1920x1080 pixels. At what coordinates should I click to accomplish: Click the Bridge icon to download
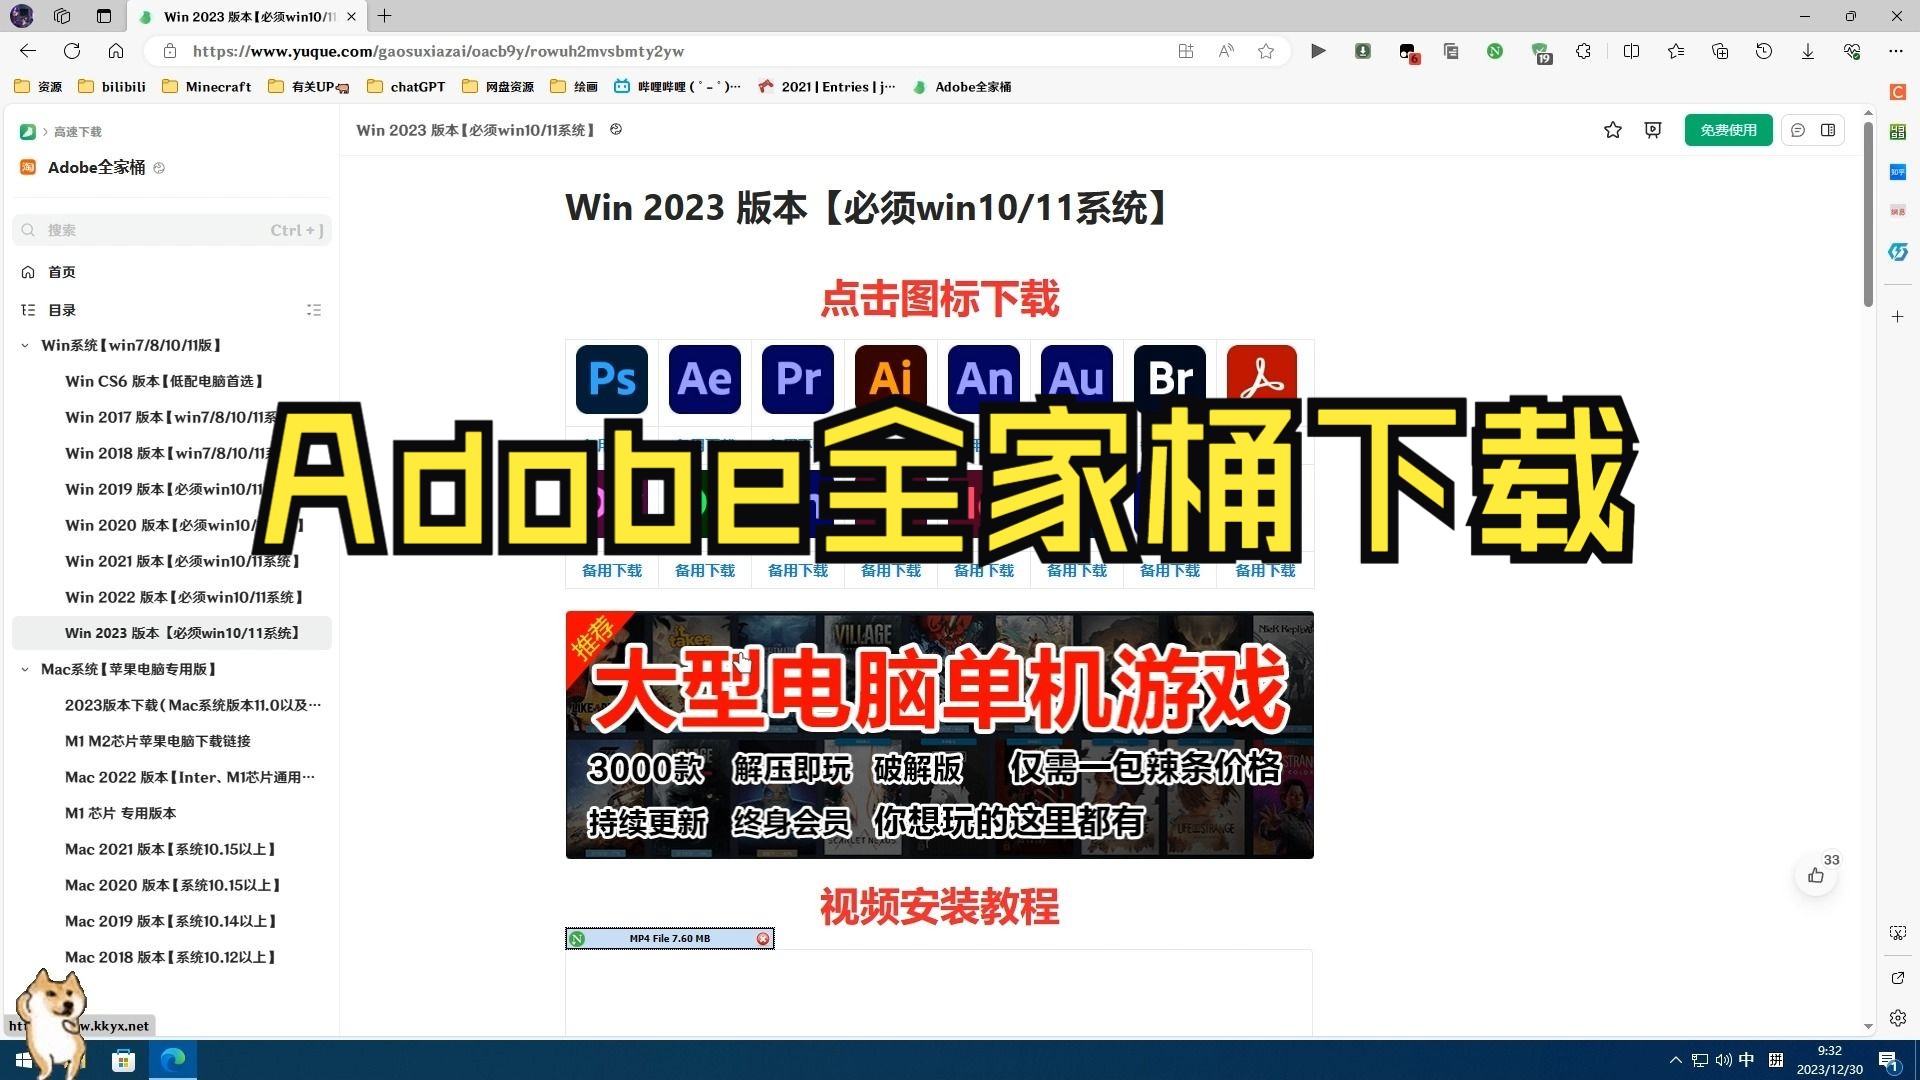click(x=1168, y=378)
